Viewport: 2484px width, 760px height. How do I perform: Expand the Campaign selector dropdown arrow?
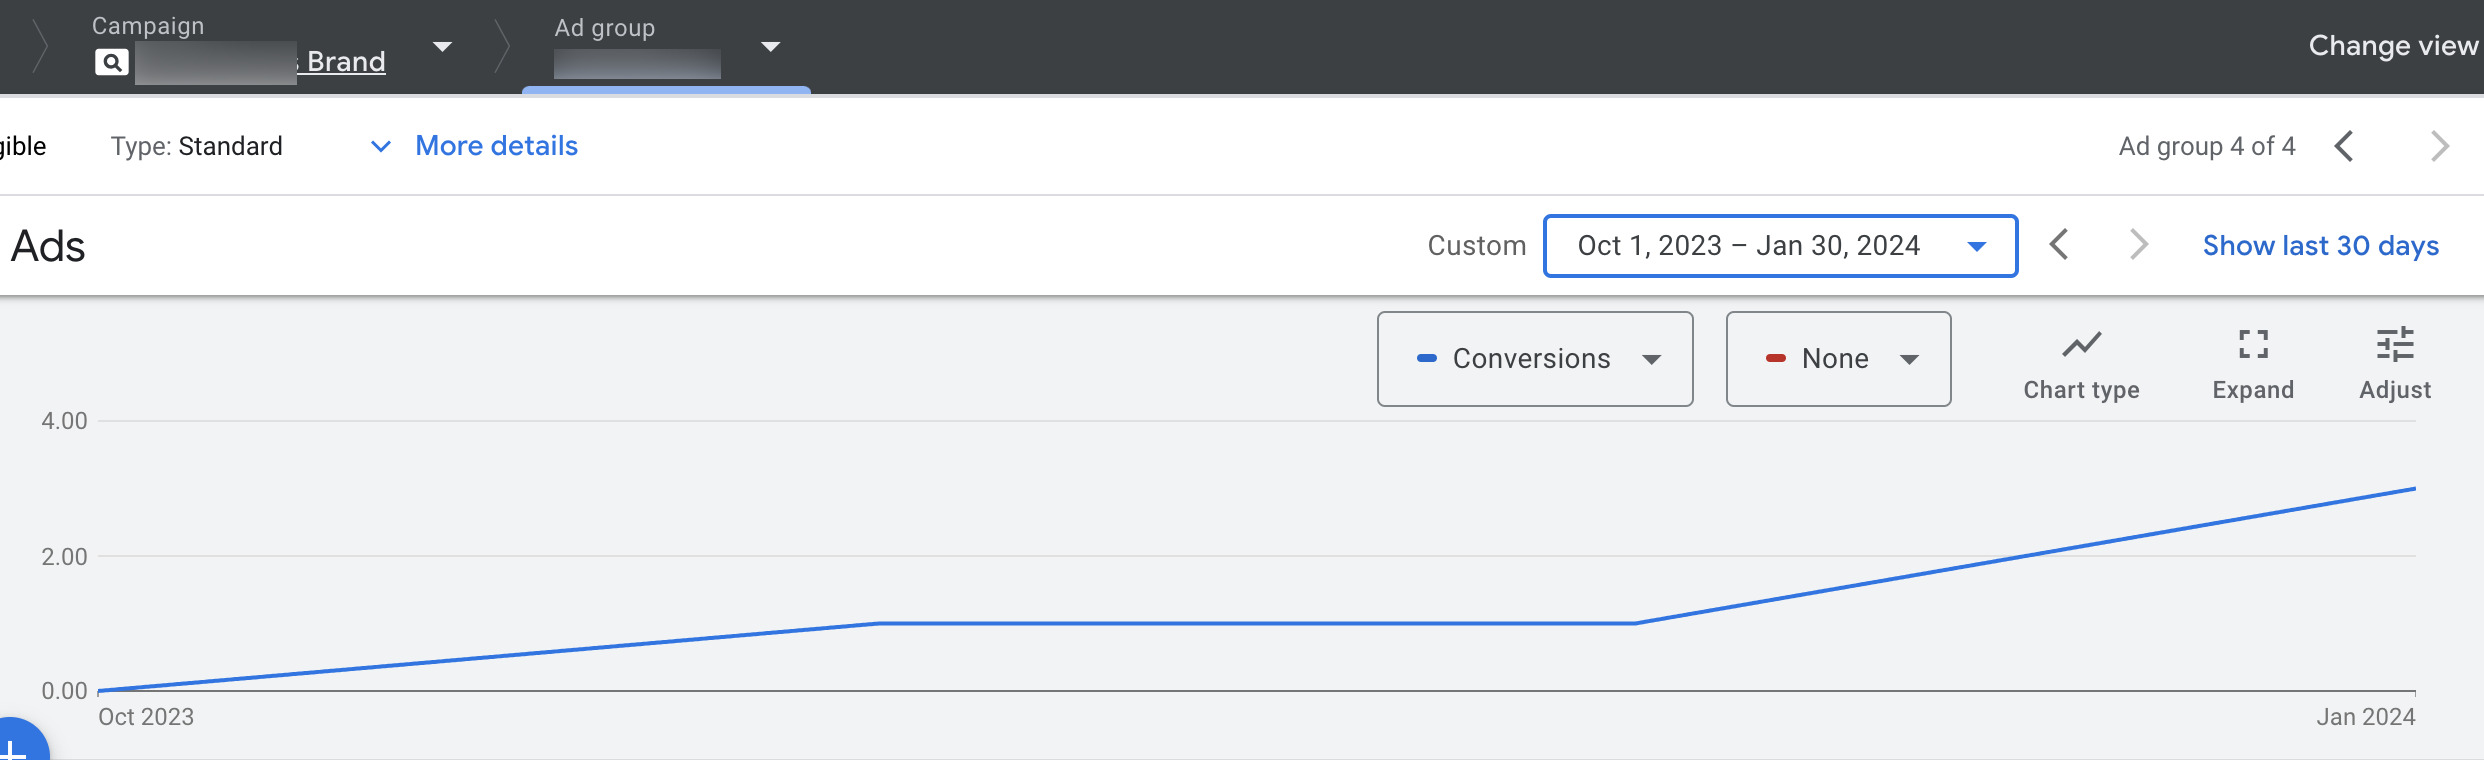(442, 47)
